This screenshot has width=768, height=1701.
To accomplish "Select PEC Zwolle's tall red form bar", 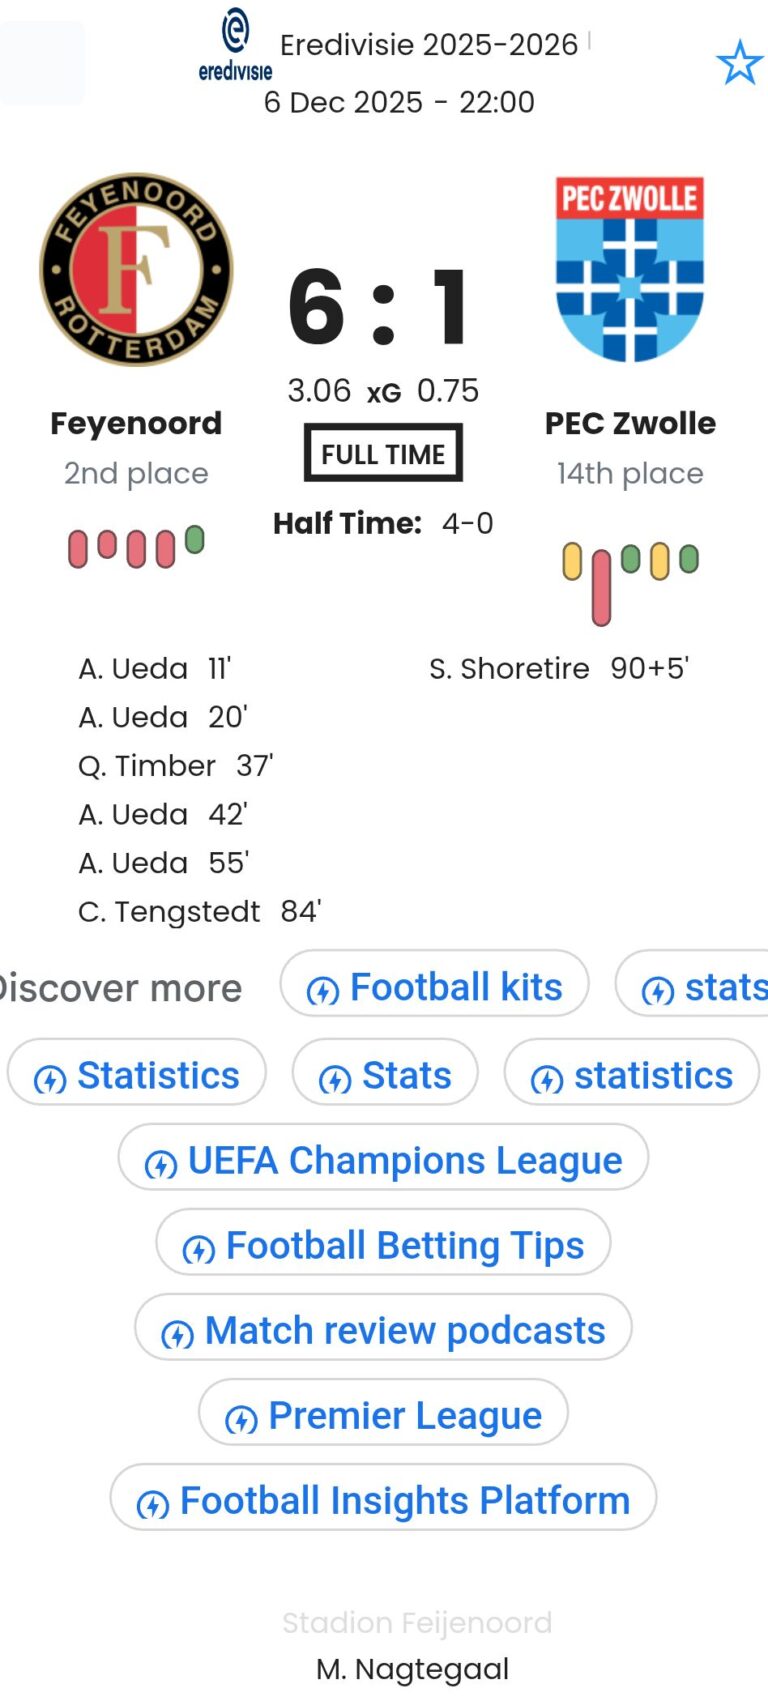I will click(x=601, y=587).
